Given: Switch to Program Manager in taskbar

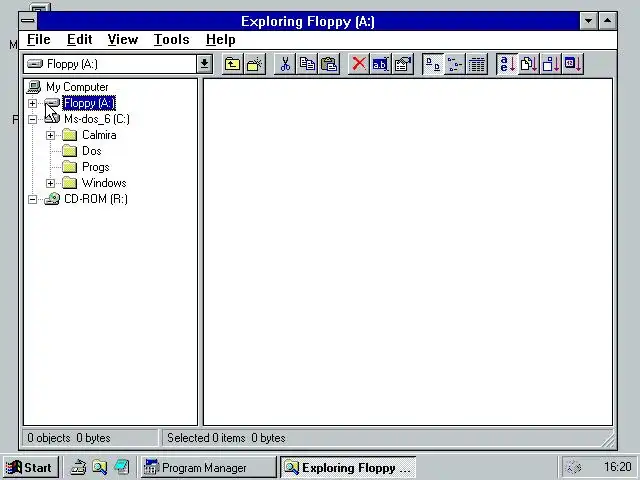Looking at the screenshot, I should click(x=209, y=467).
